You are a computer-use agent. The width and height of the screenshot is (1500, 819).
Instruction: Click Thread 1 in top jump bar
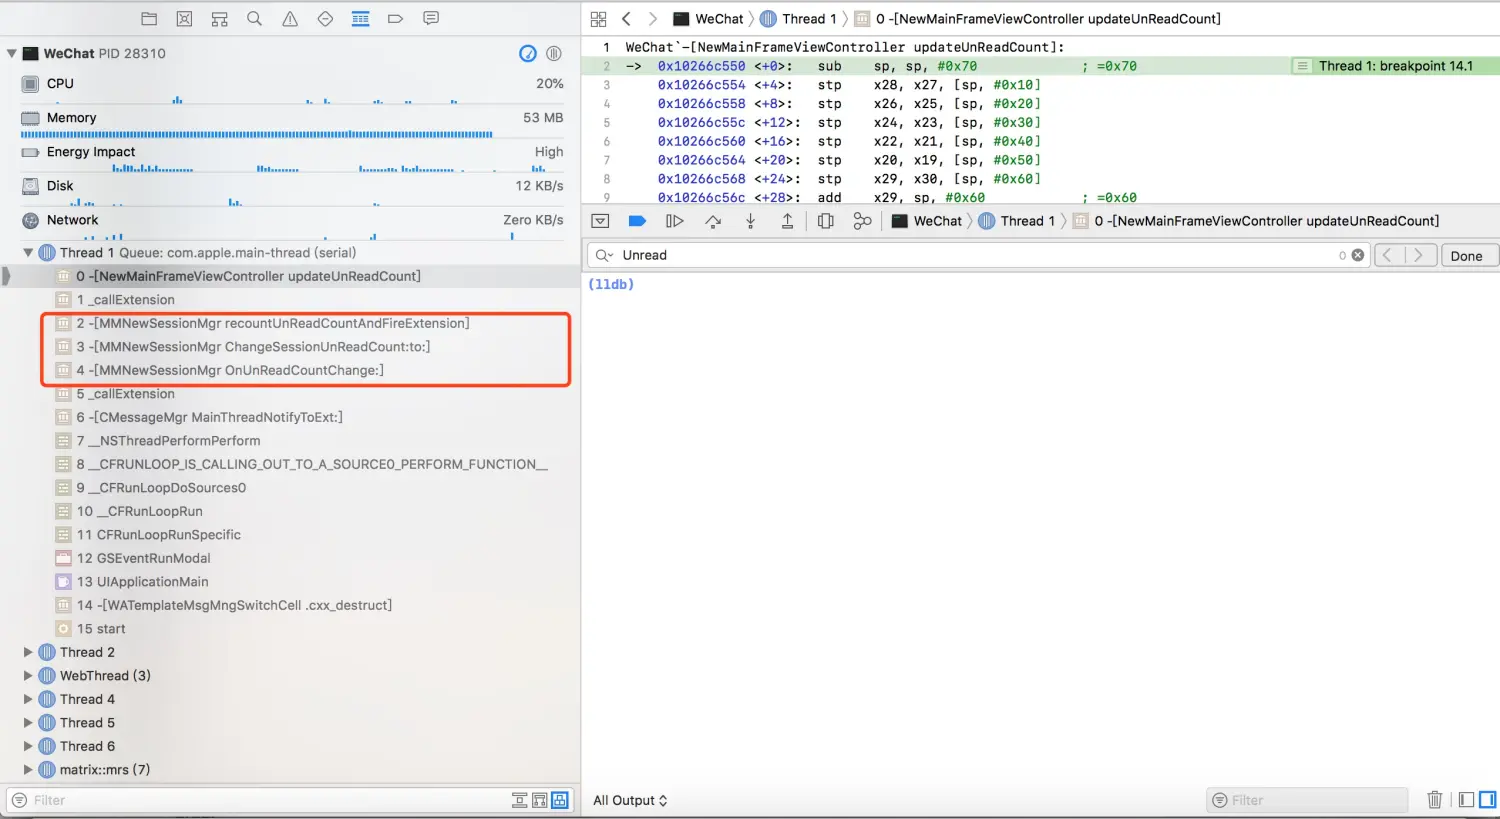pyautogui.click(x=798, y=19)
